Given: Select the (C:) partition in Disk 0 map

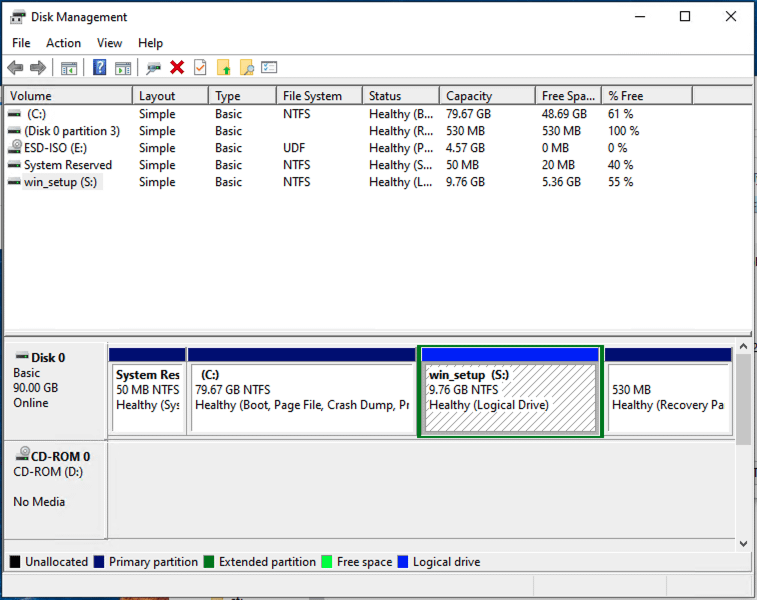Looking at the screenshot, I should [x=301, y=396].
